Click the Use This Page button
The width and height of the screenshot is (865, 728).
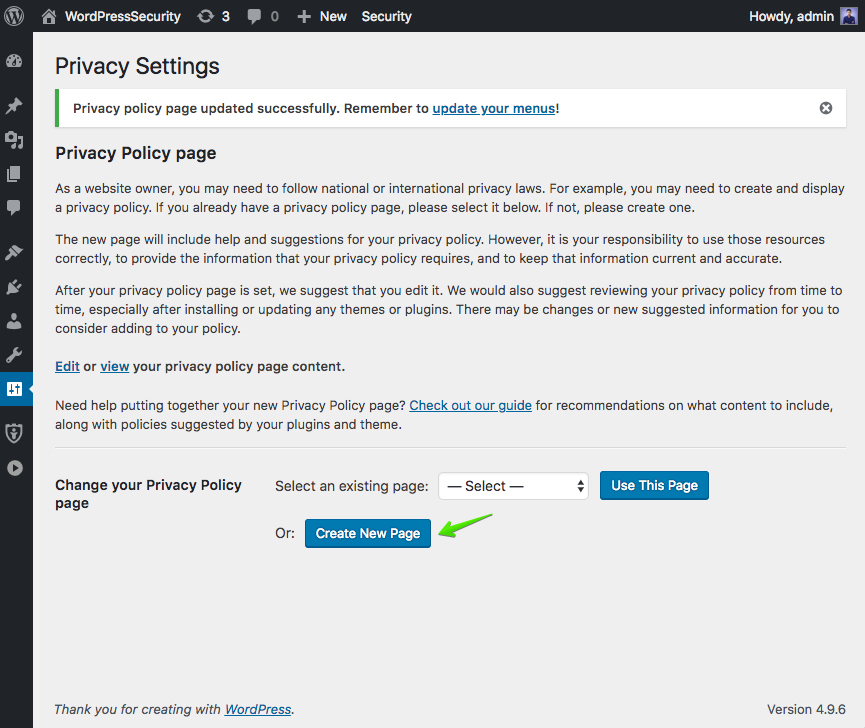(654, 485)
